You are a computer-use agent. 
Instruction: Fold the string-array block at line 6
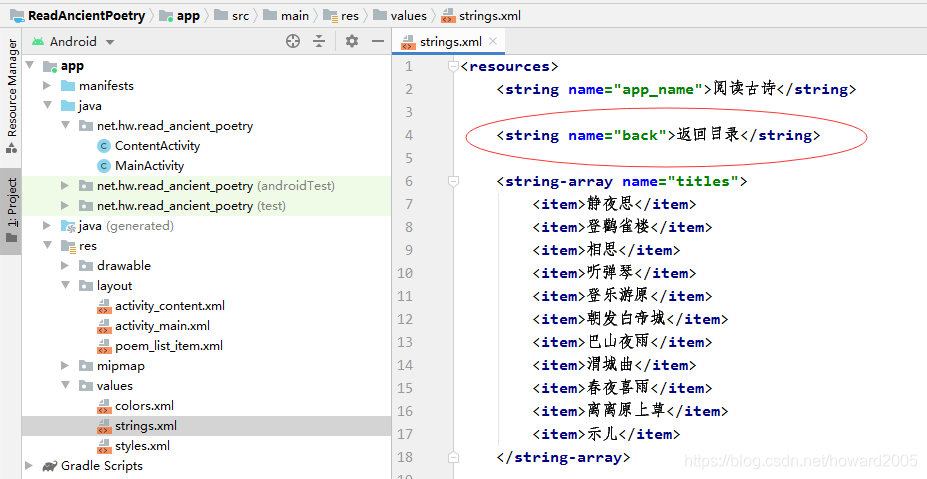453,182
